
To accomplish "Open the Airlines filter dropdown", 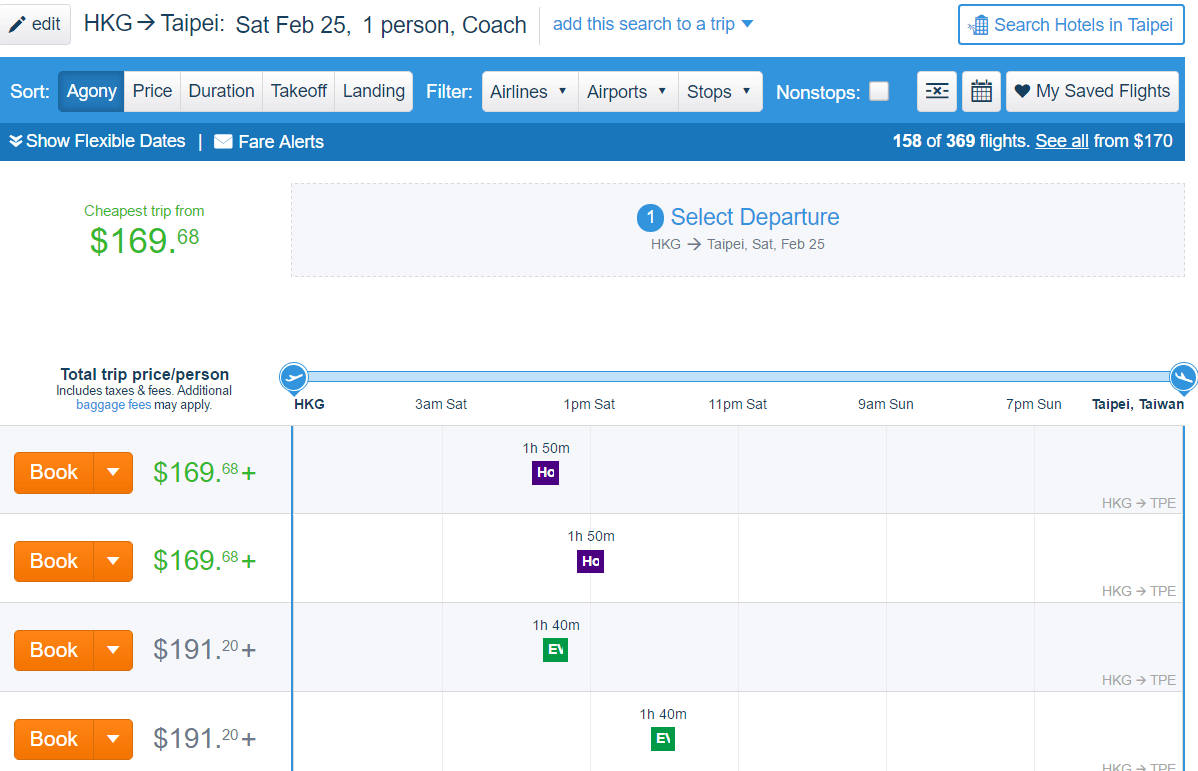I will [529, 91].
